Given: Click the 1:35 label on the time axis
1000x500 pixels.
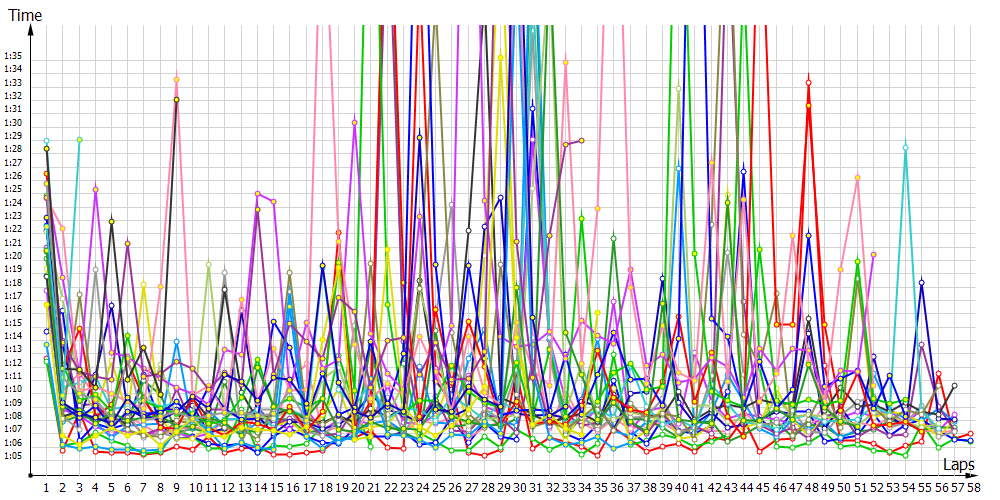Looking at the screenshot, I should click(14, 55).
